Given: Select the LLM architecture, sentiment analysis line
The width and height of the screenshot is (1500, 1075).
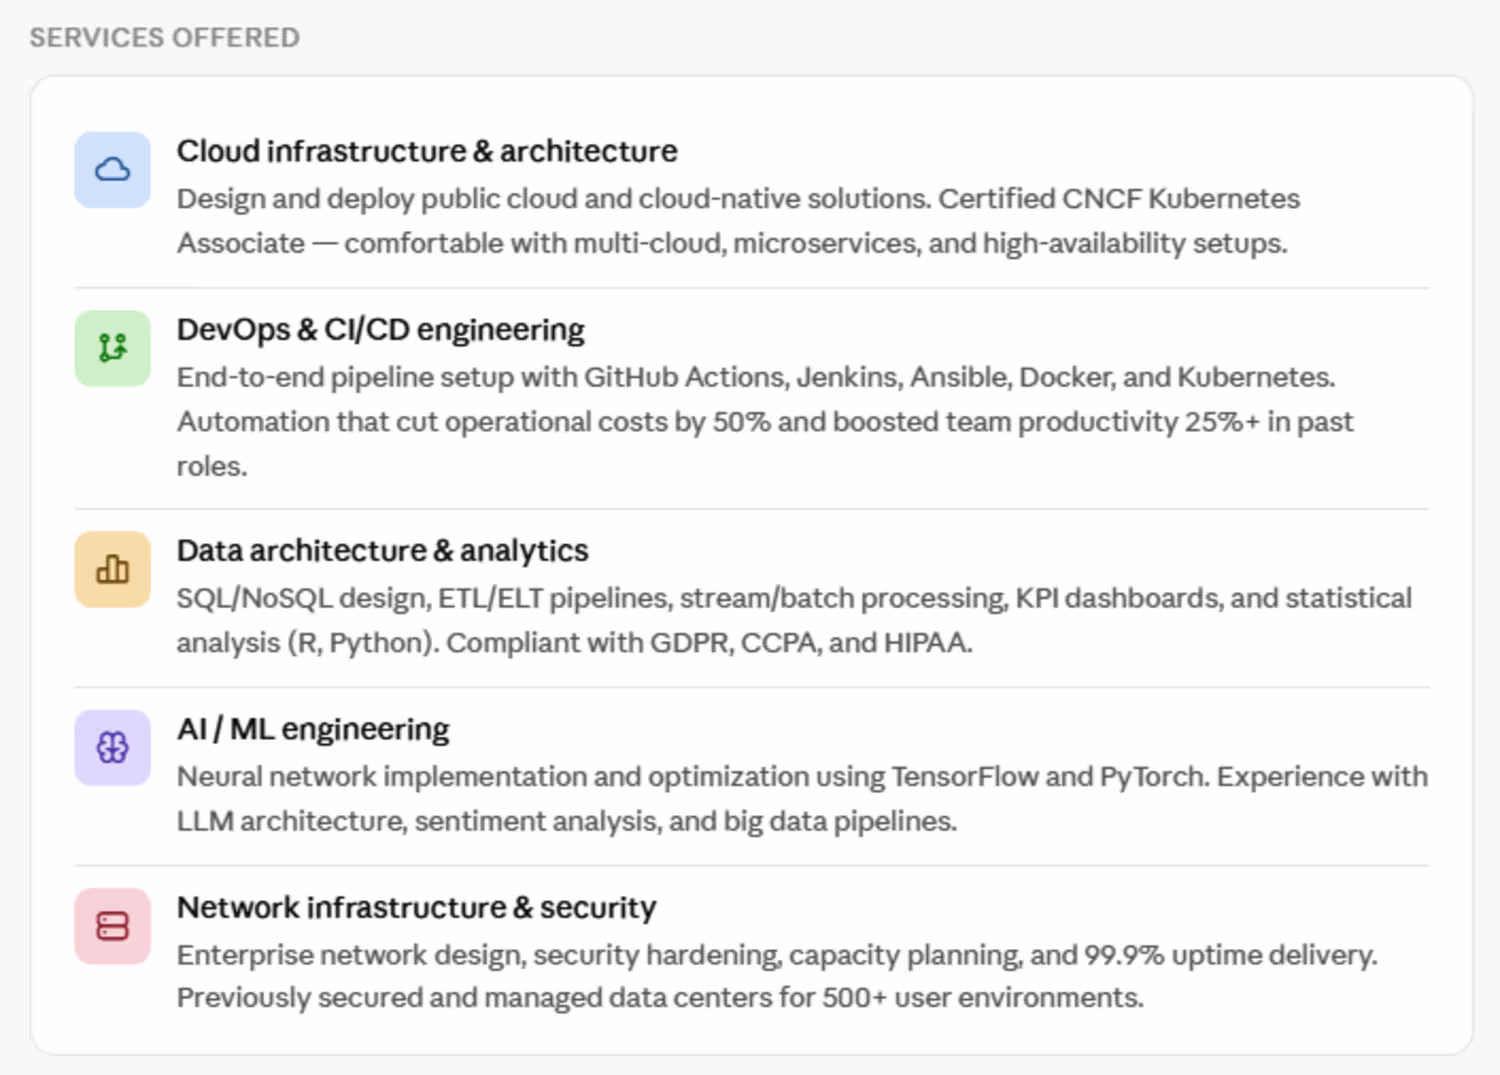Looking at the screenshot, I should [567, 821].
